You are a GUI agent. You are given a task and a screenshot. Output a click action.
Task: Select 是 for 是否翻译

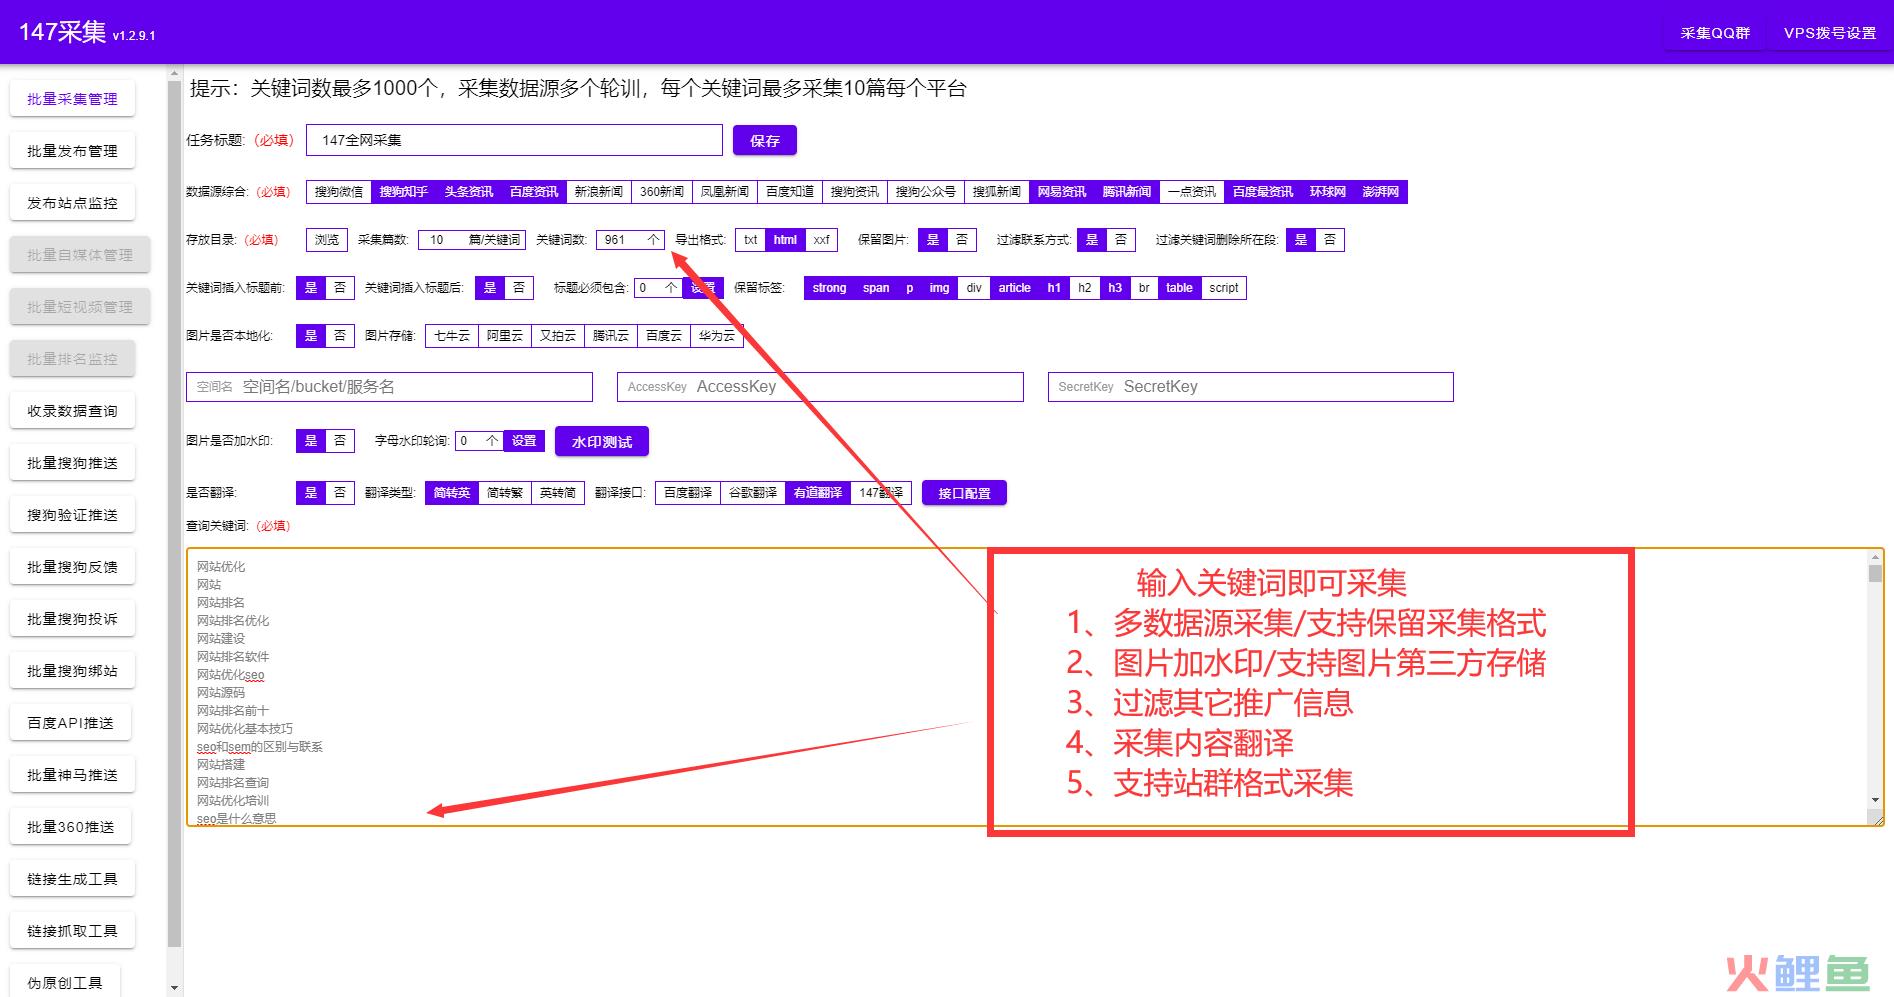310,493
